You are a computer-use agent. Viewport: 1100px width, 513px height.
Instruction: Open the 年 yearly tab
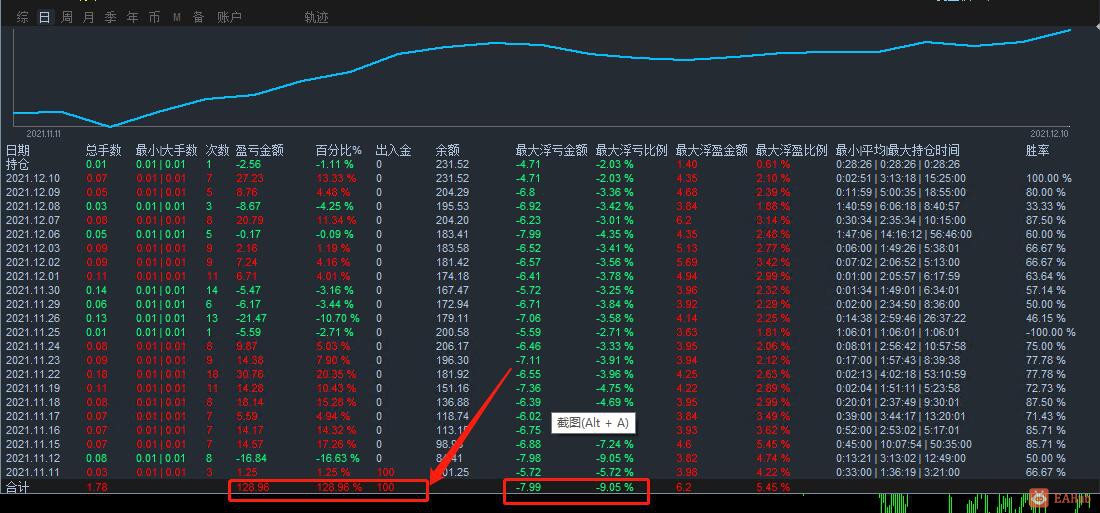tap(133, 18)
